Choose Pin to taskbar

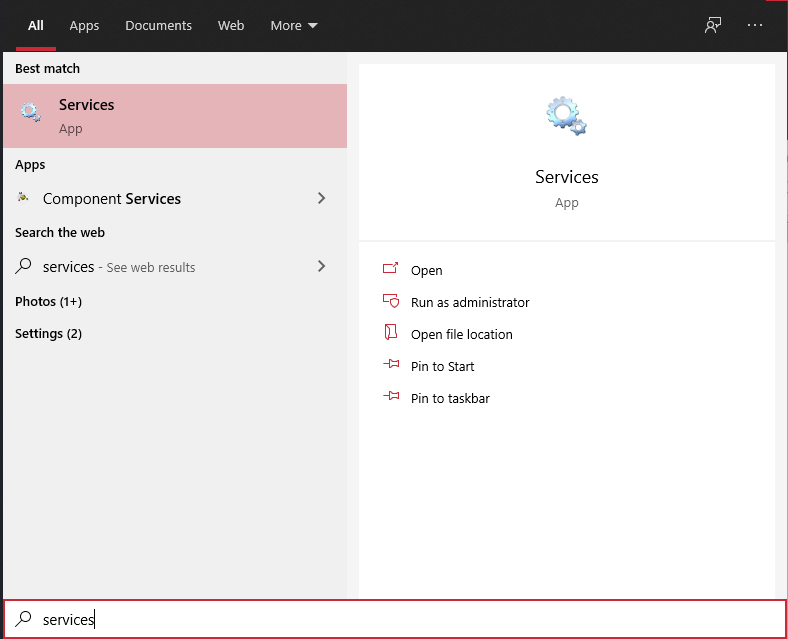(450, 398)
